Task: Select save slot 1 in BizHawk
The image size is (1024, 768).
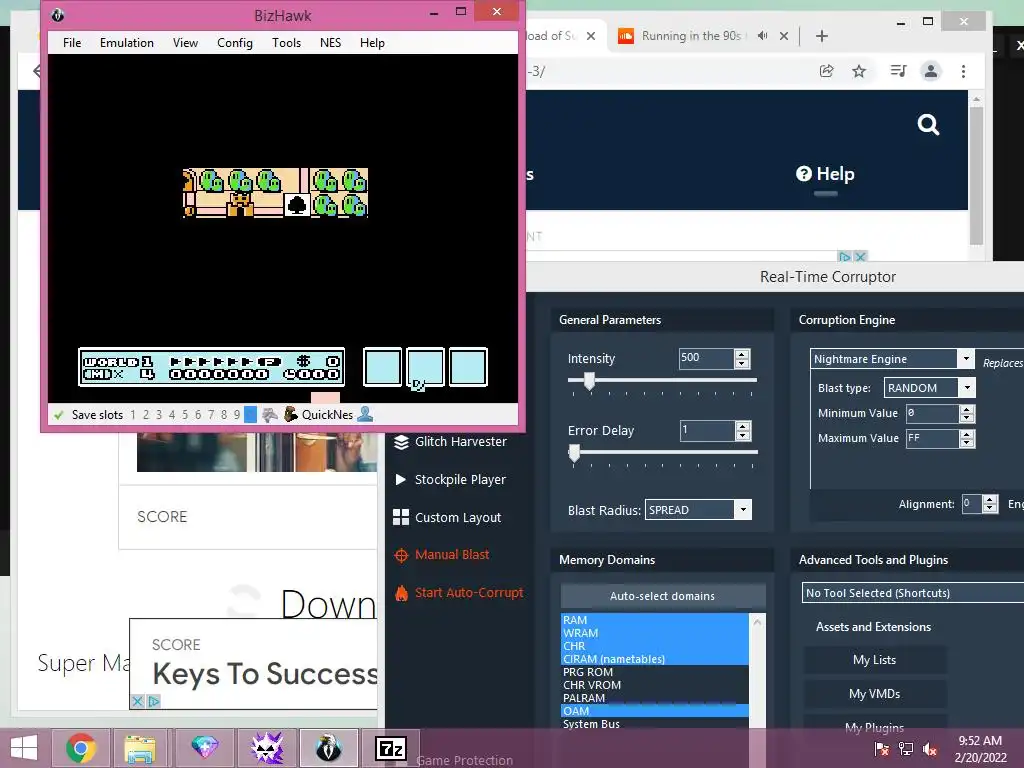Action: coord(133,415)
